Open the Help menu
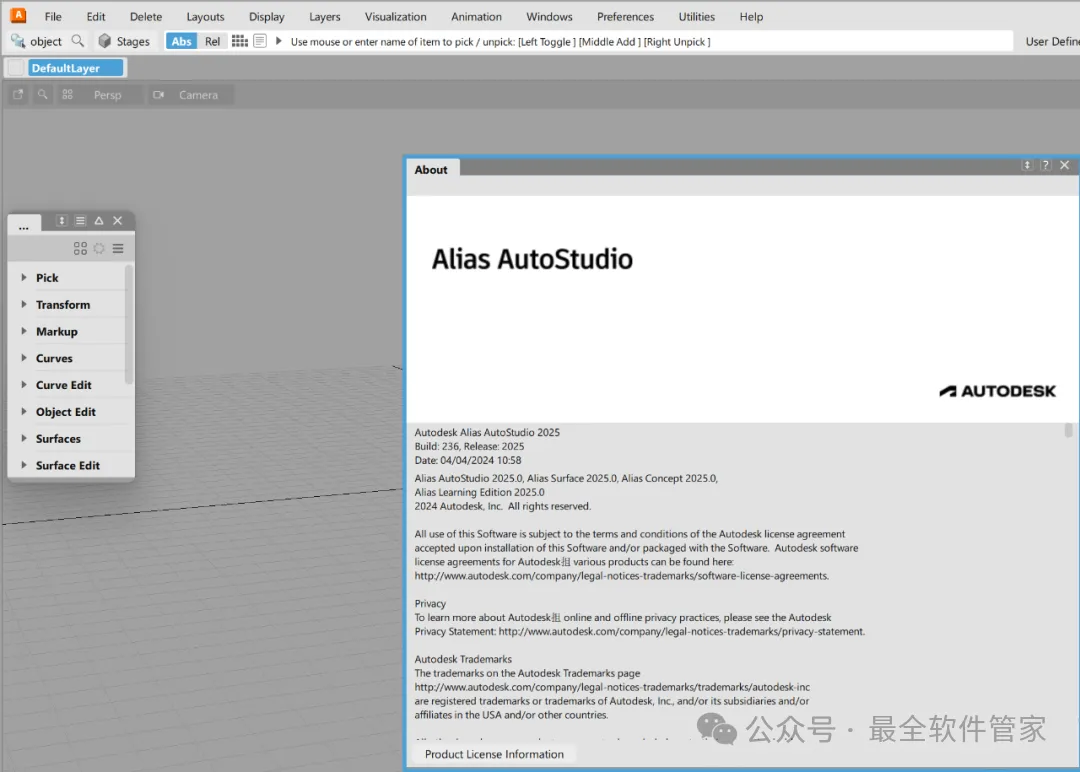The width and height of the screenshot is (1080, 772). click(x=751, y=17)
